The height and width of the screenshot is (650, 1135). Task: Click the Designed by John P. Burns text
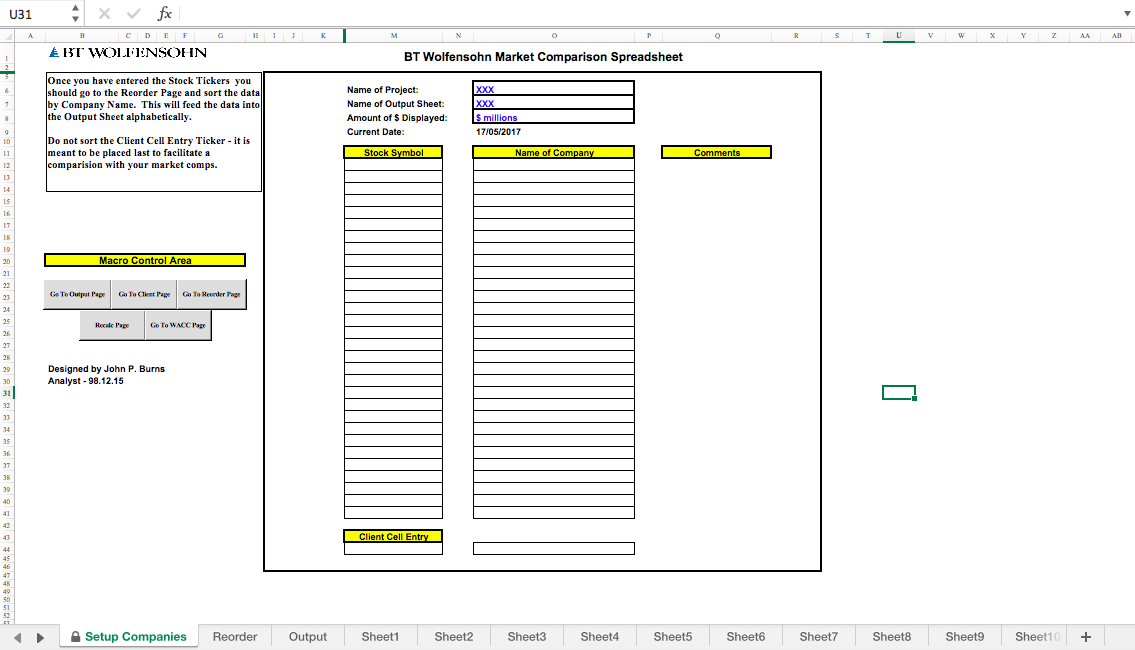106,368
